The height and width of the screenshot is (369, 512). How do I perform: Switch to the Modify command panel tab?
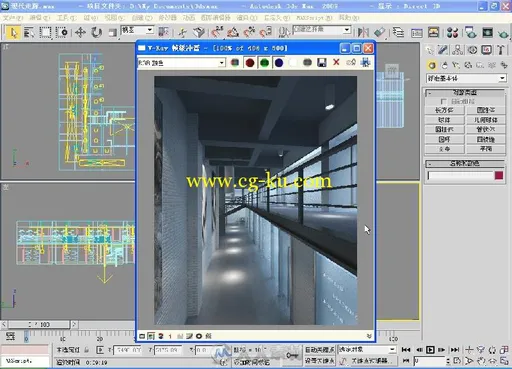(x=443, y=50)
